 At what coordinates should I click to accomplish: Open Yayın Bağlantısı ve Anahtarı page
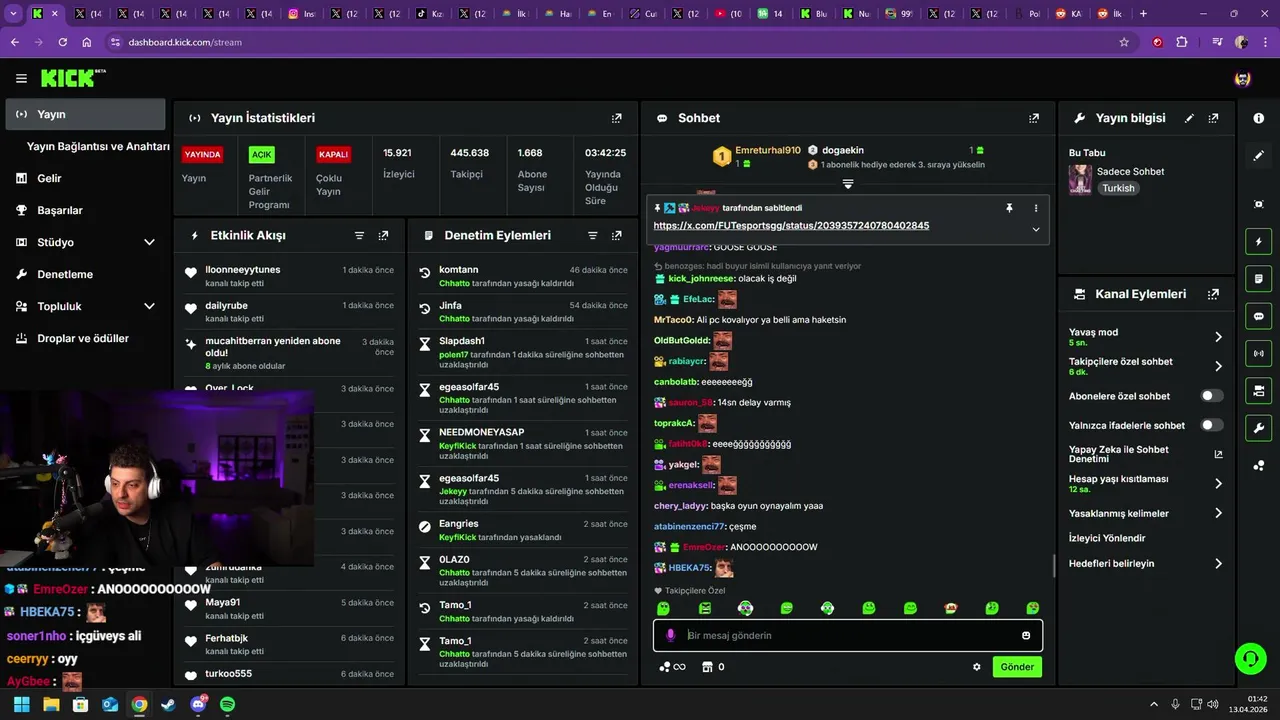[98, 146]
